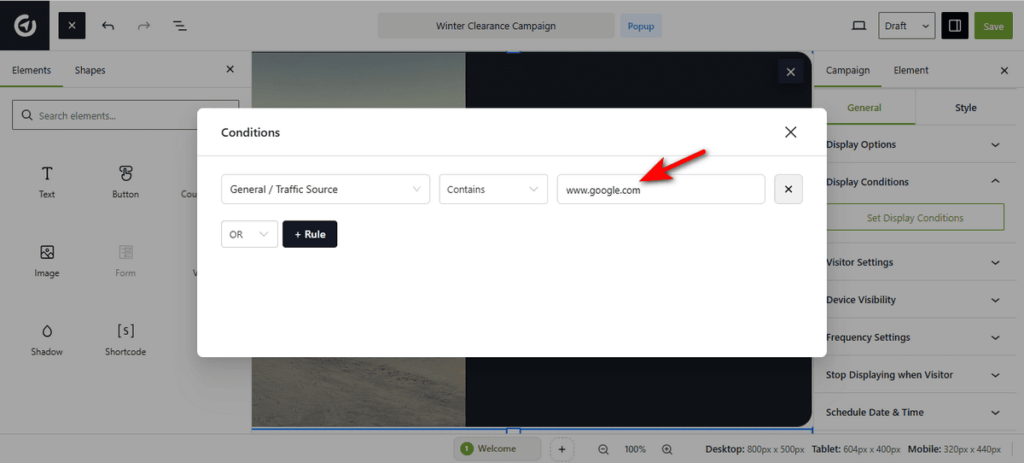The width and height of the screenshot is (1024, 463).
Task: Click the Winter Clearance Campaign title field
Action: [496, 26]
